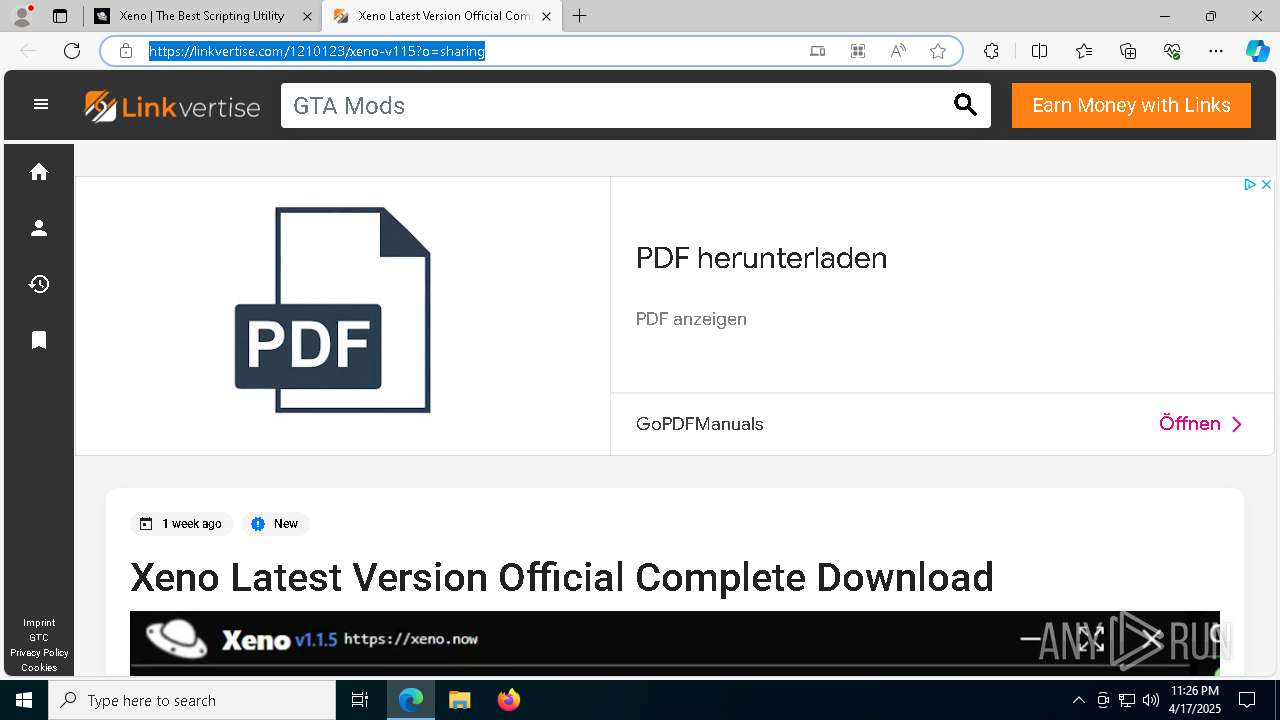The width and height of the screenshot is (1280, 720).
Task: Click Xeno Latest Version Official heading
Action: [x=562, y=577]
